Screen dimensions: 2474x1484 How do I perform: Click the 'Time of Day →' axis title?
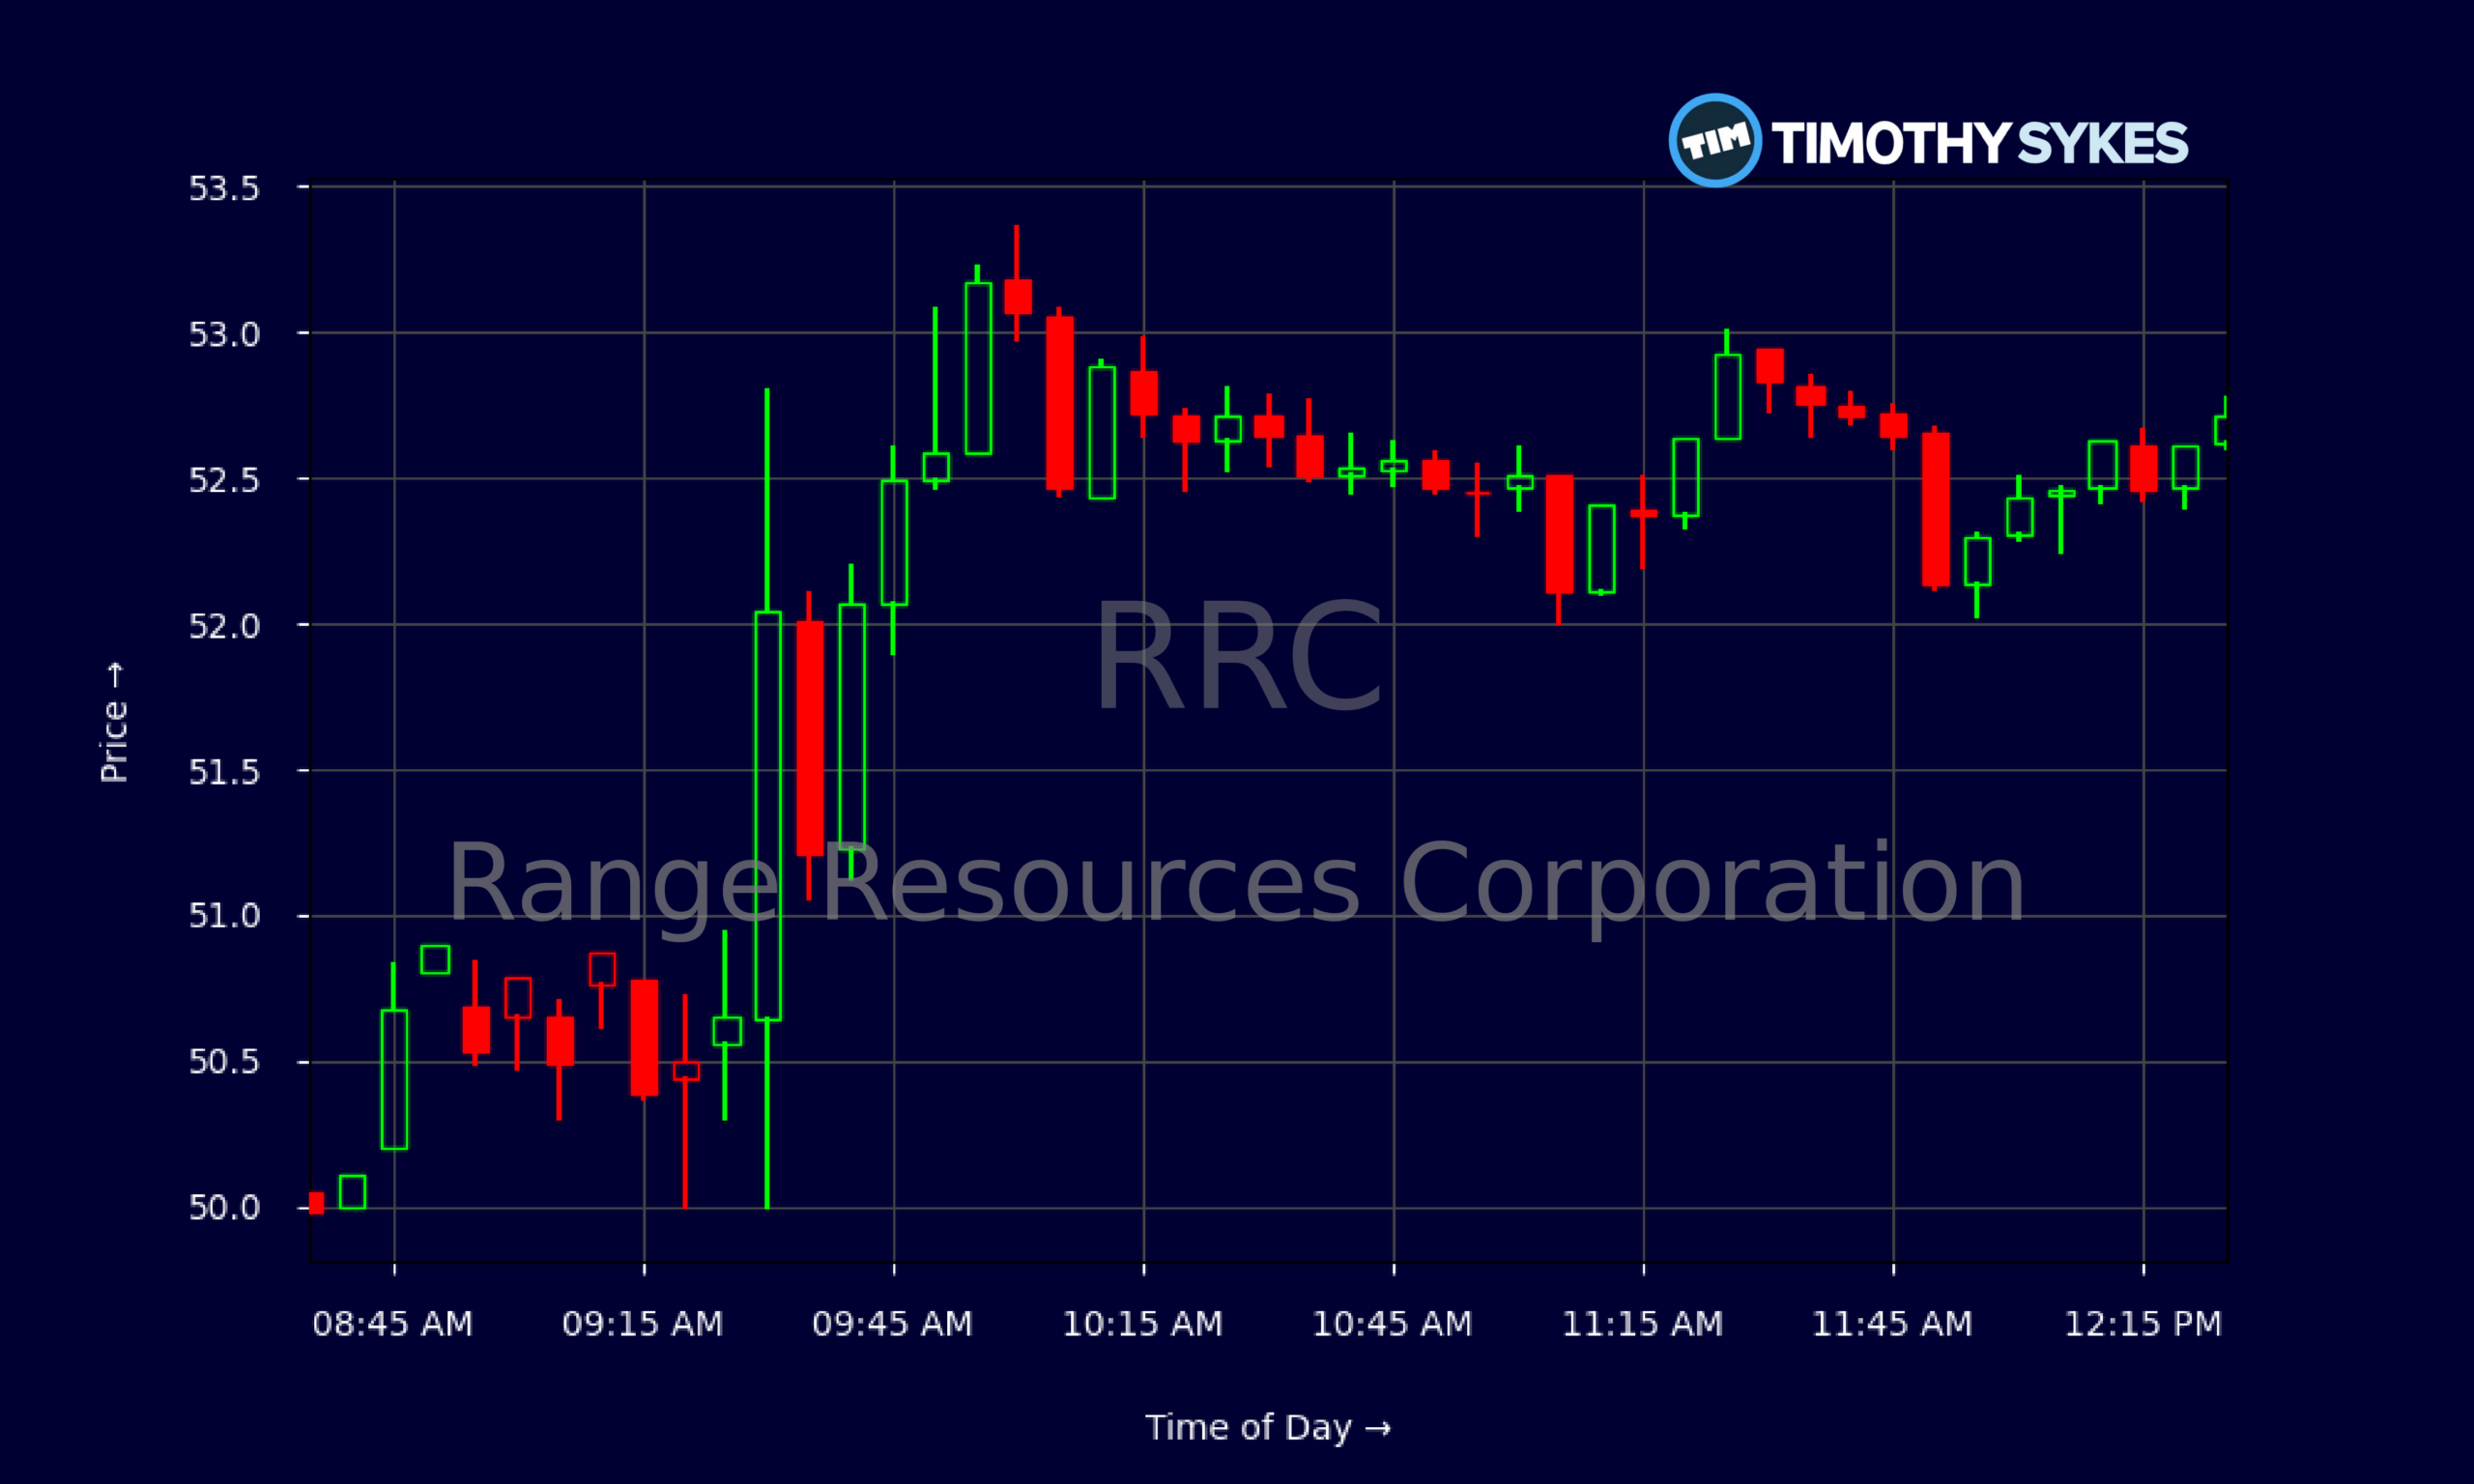[1268, 1428]
